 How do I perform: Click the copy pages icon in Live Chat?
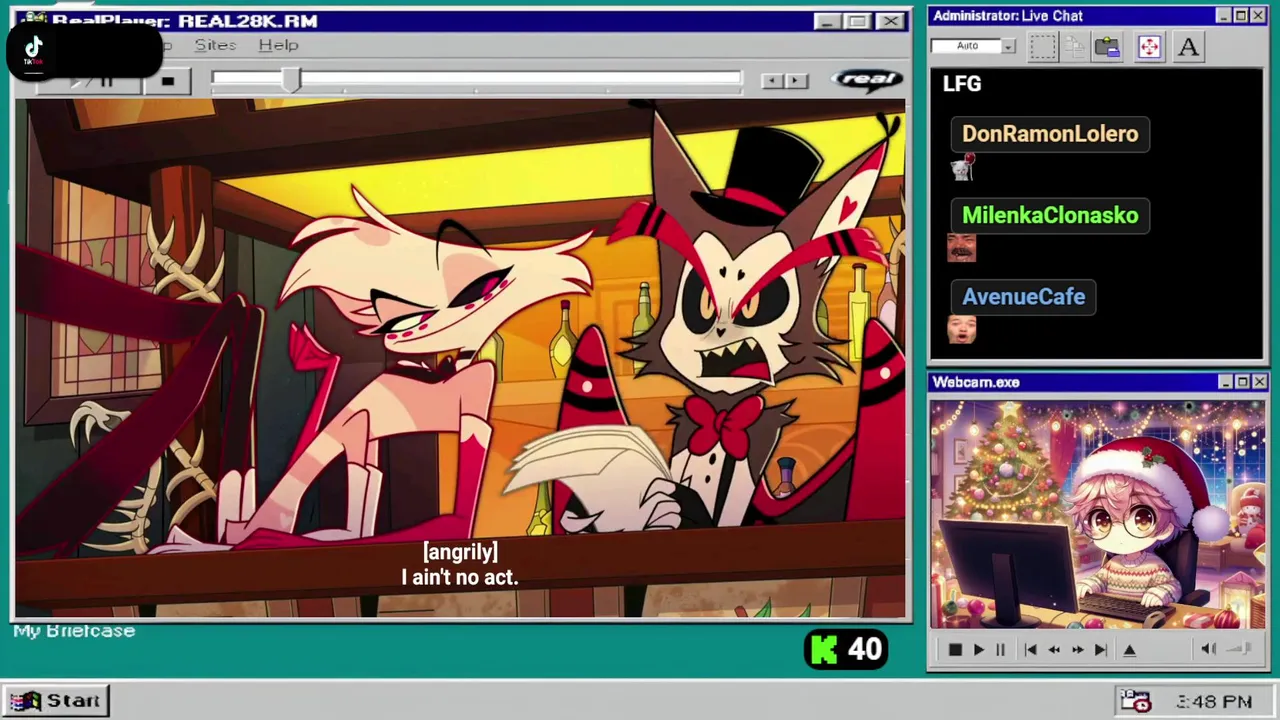[1074, 47]
